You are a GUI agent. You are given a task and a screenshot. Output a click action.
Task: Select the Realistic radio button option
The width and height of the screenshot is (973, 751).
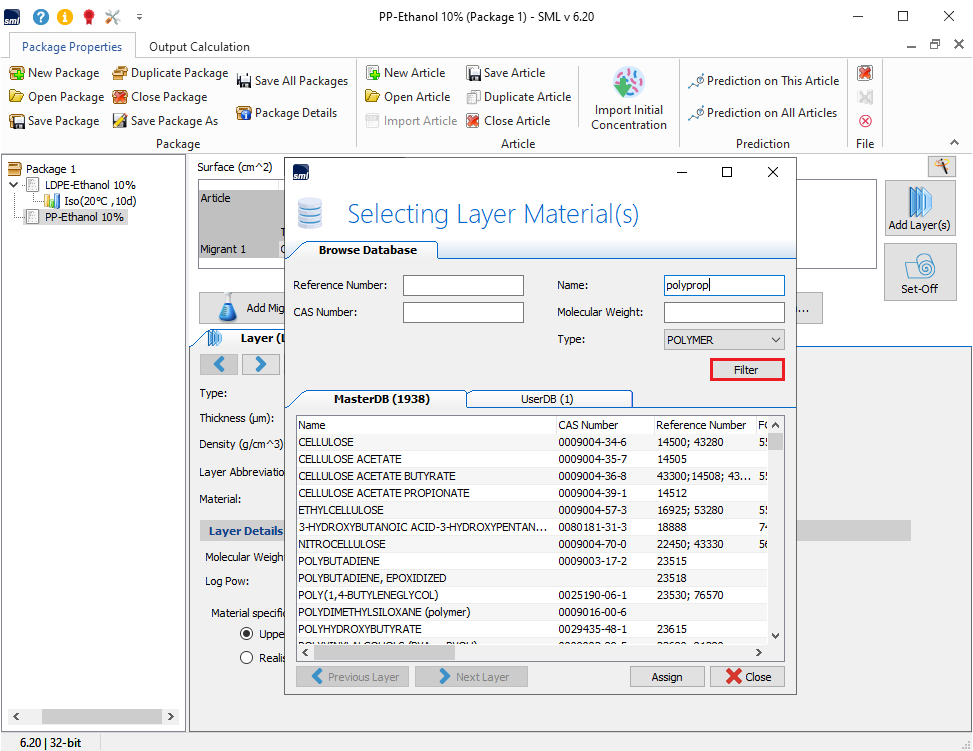coord(246,658)
